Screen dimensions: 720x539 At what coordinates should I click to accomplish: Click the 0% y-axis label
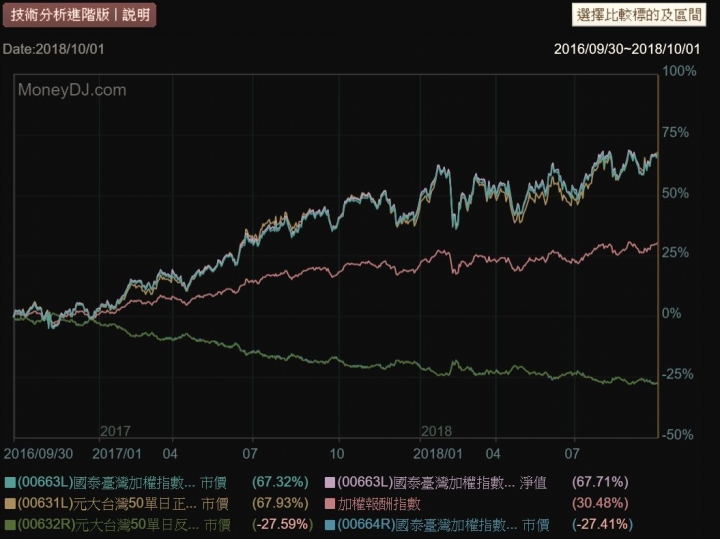tap(671, 314)
